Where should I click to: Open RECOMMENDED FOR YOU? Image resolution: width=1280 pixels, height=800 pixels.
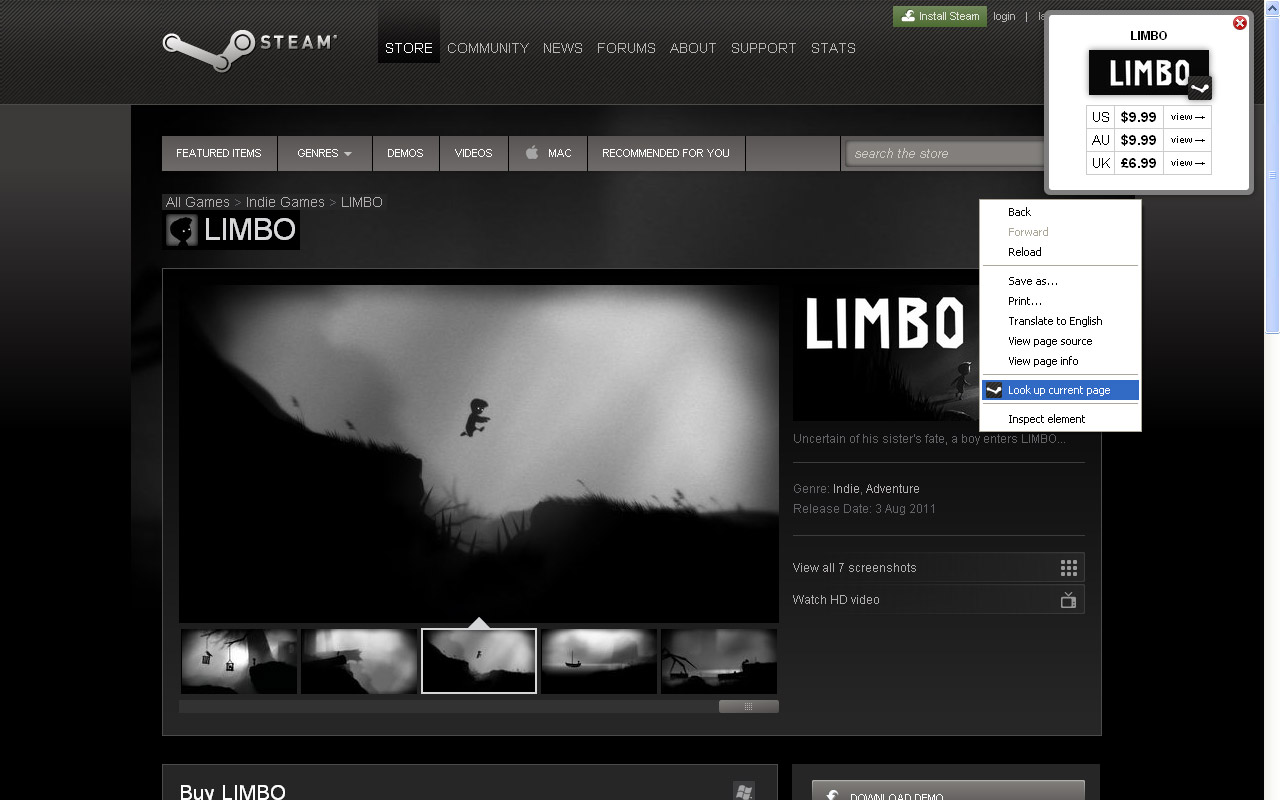tap(666, 153)
